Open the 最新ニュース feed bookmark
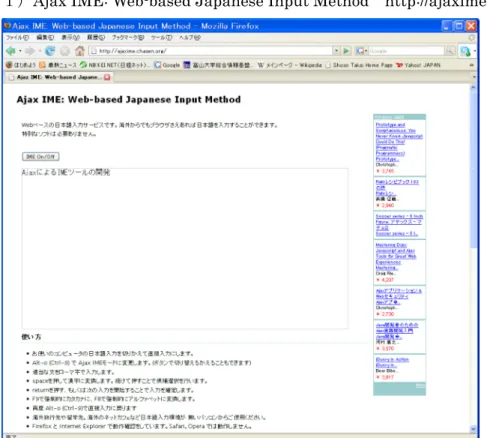Viewport: 487px width, 438px height. (58, 65)
